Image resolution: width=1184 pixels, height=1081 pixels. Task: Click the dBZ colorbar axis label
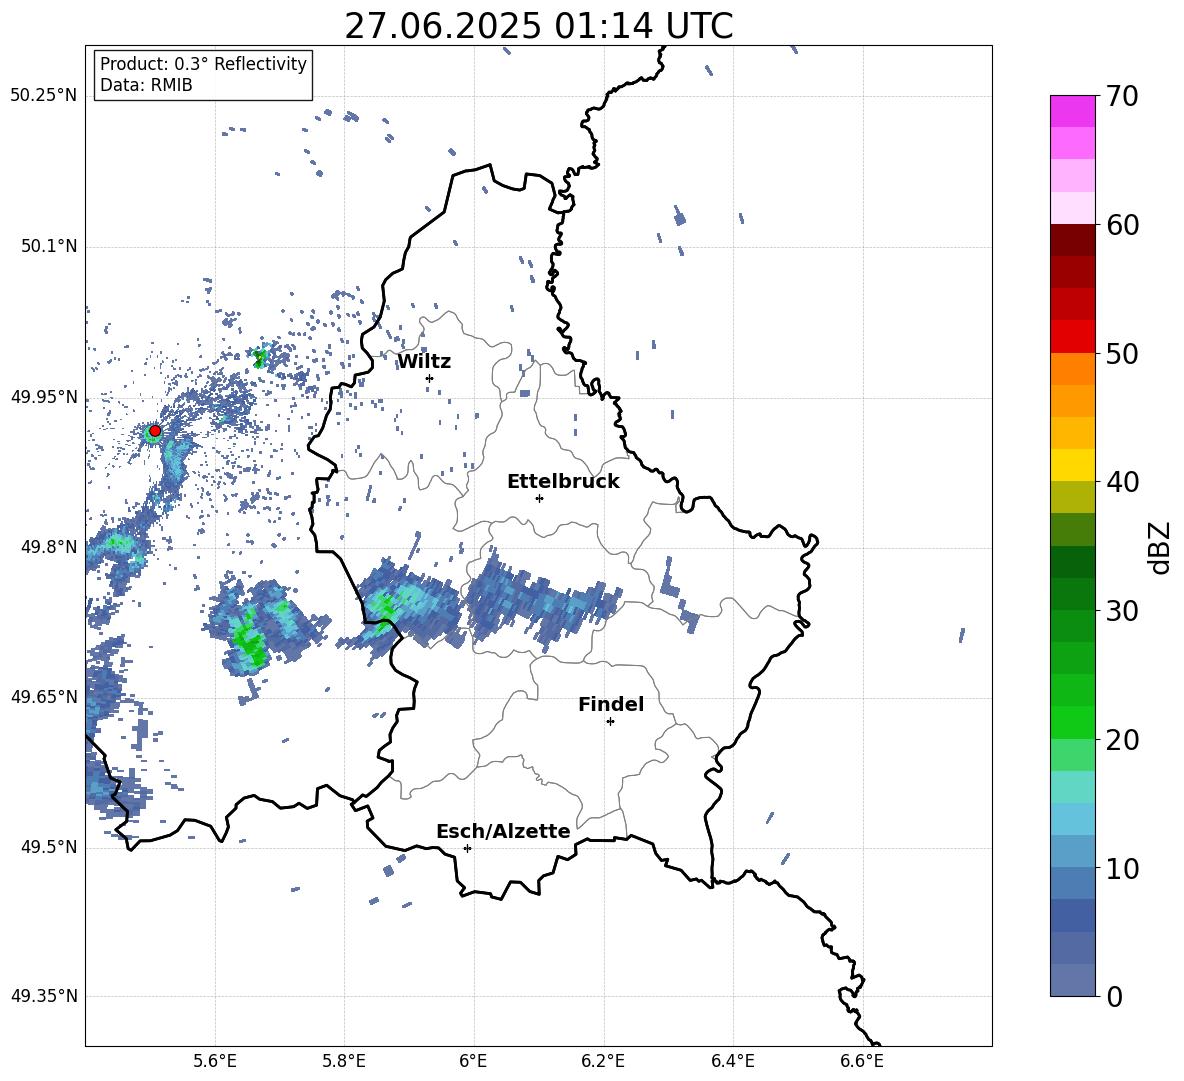click(1161, 547)
